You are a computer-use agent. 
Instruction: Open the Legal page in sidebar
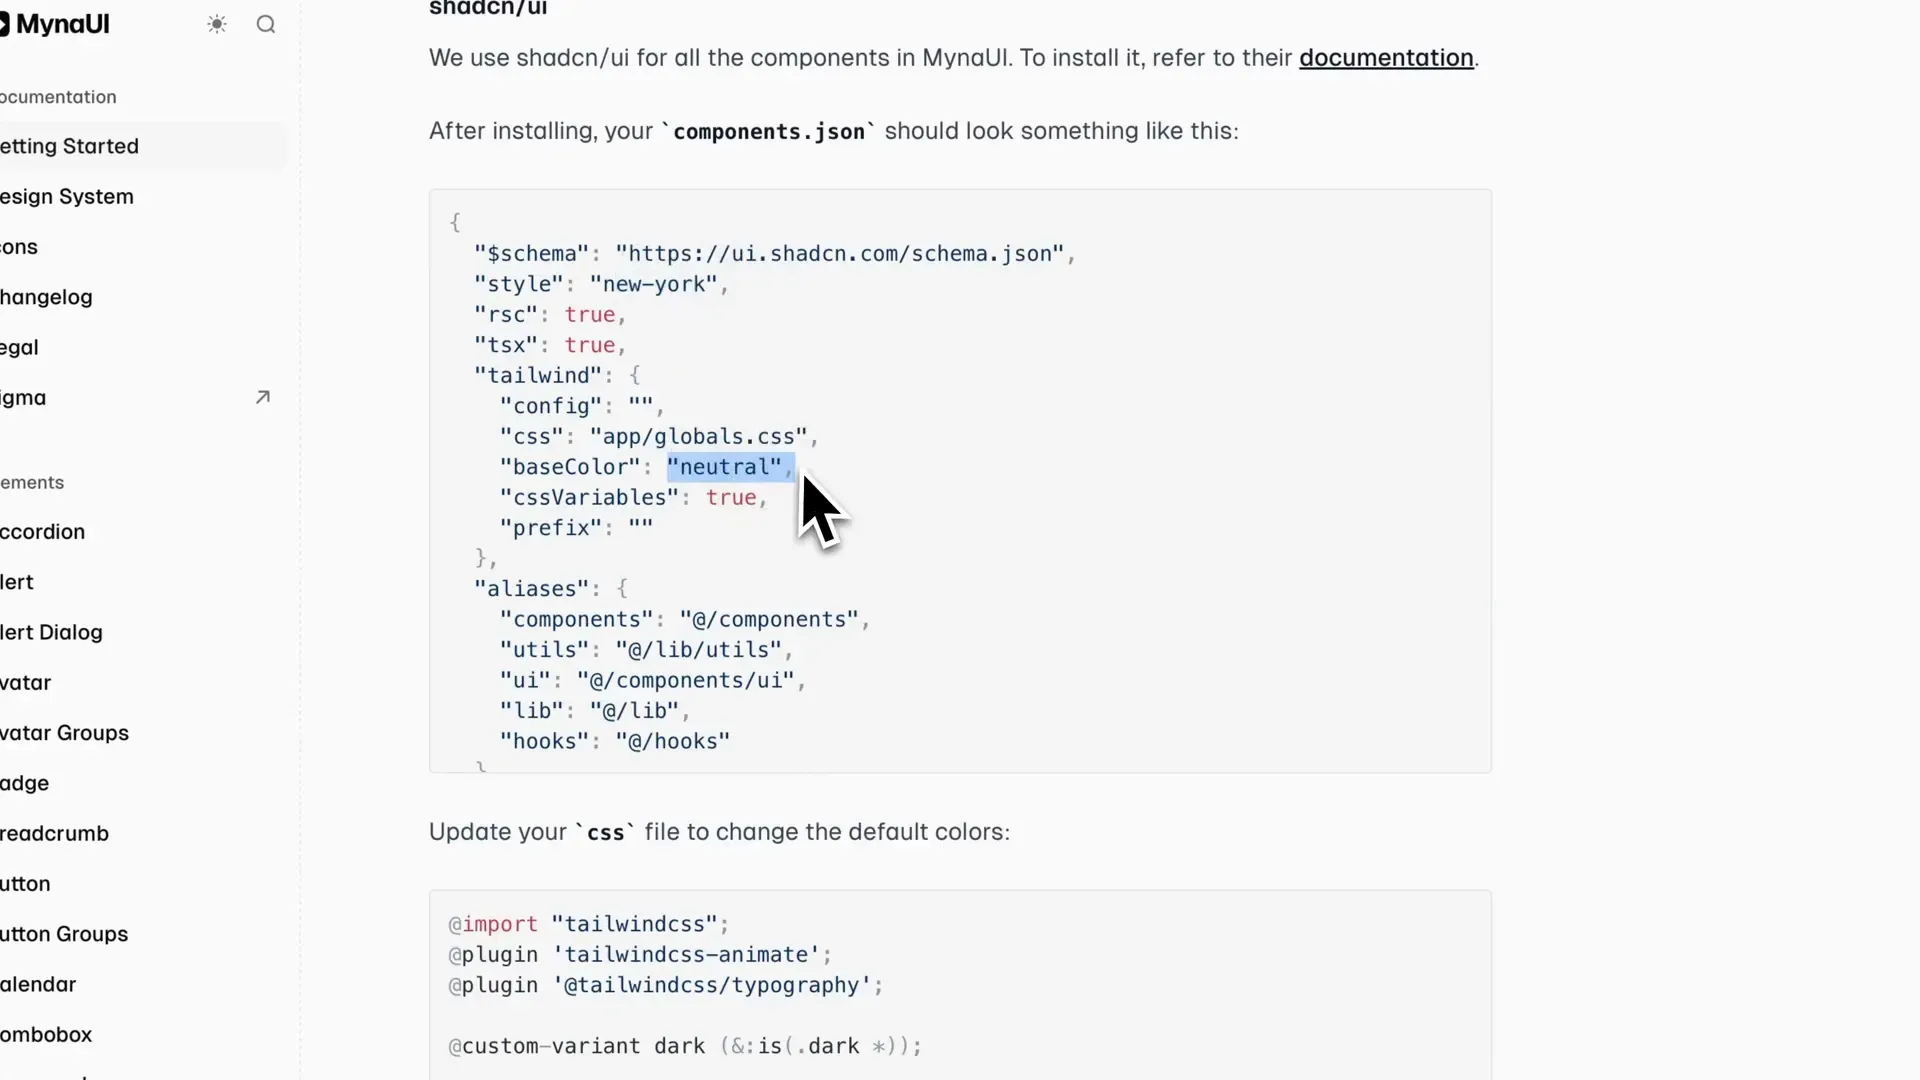(20, 348)
